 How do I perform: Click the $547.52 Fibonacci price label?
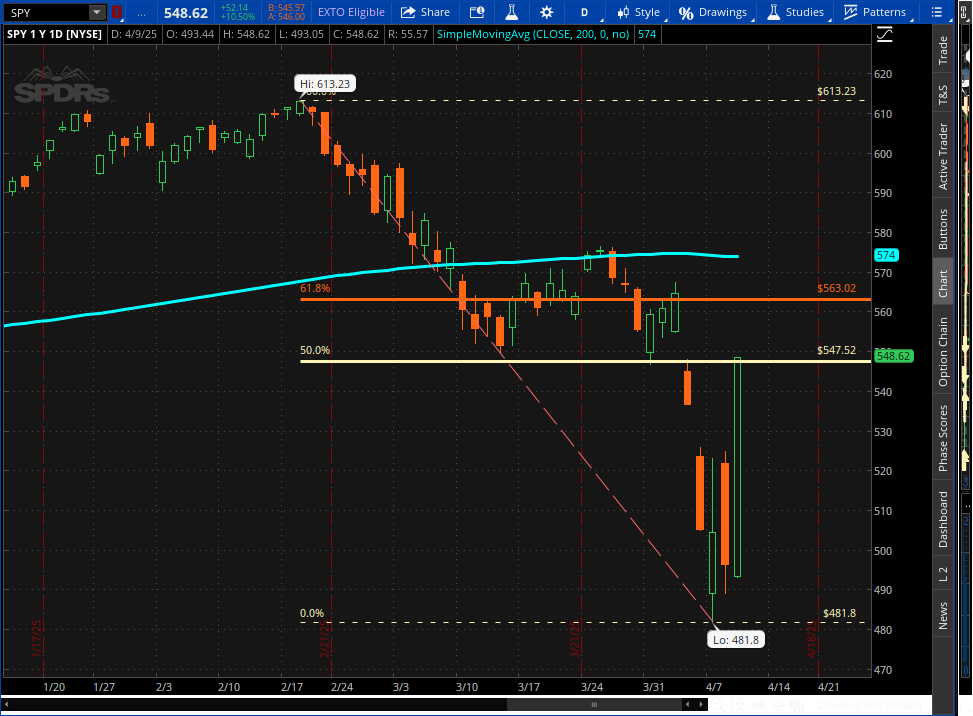(836, 351)
